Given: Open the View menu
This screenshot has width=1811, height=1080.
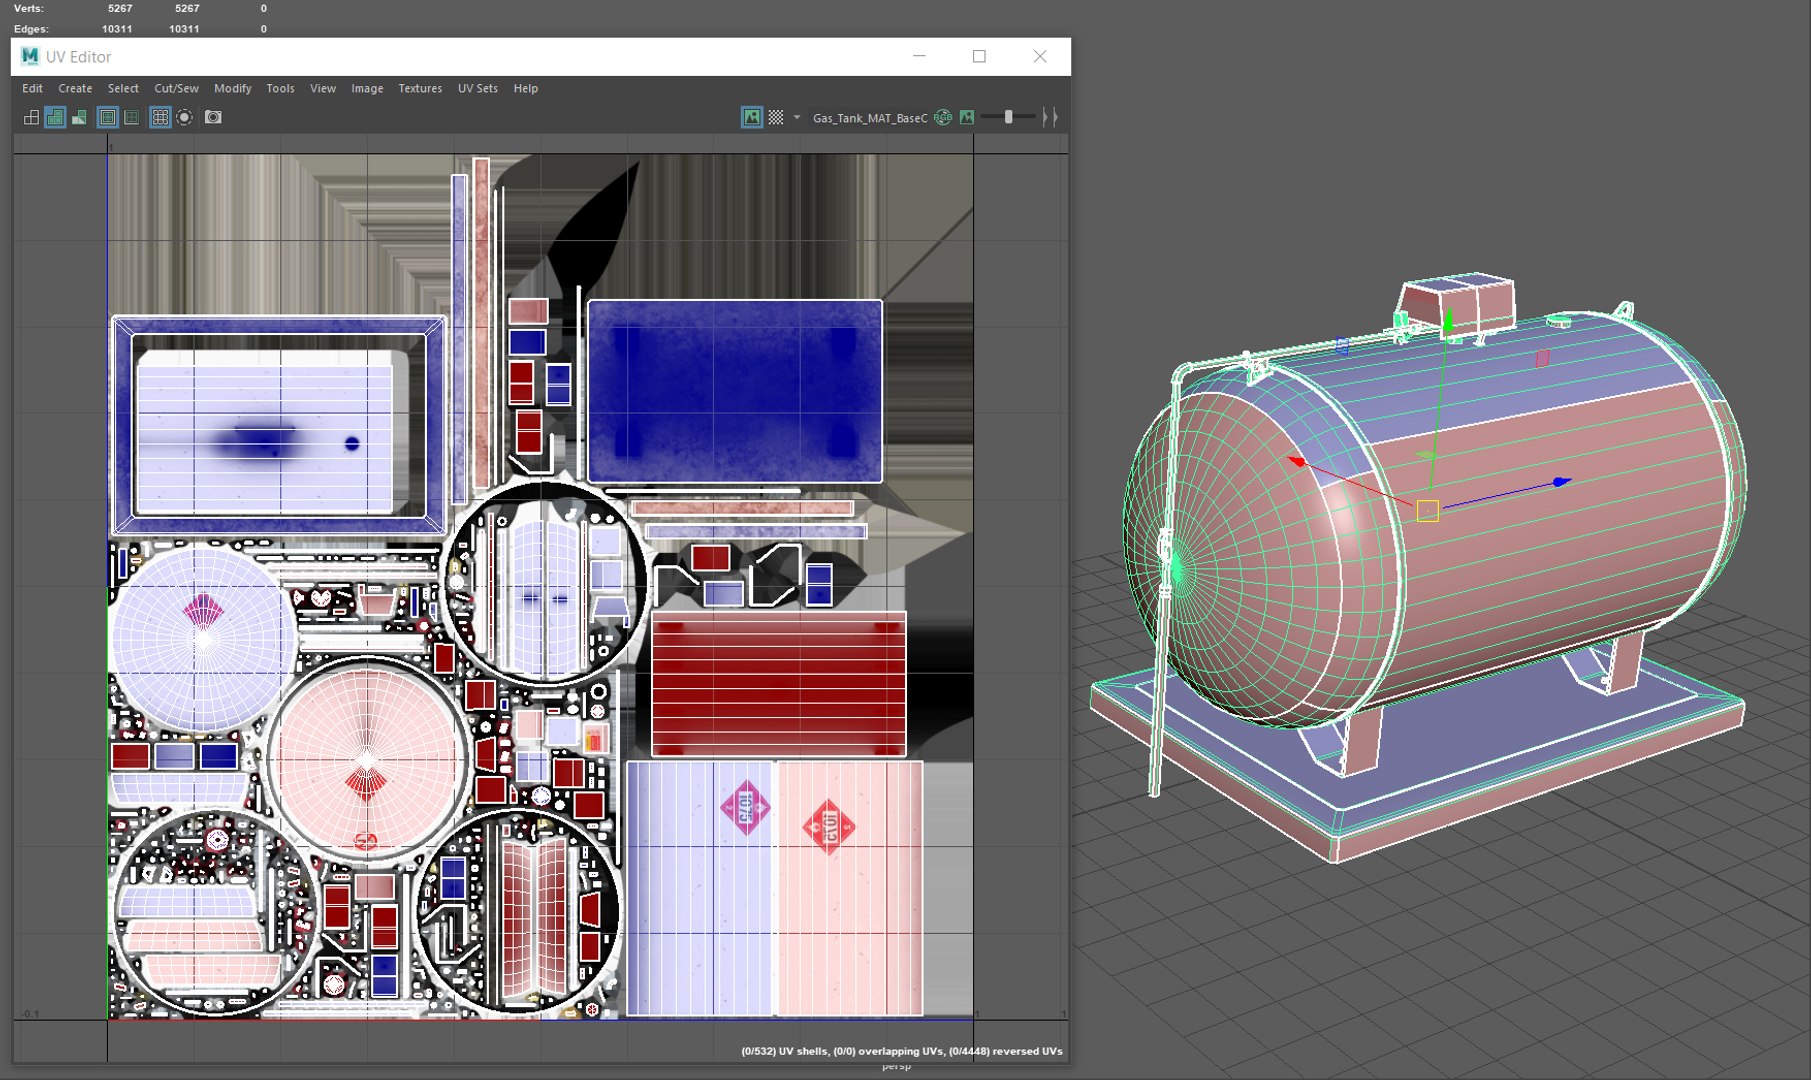Looking at the screenshot, I should tap(323, 88).
